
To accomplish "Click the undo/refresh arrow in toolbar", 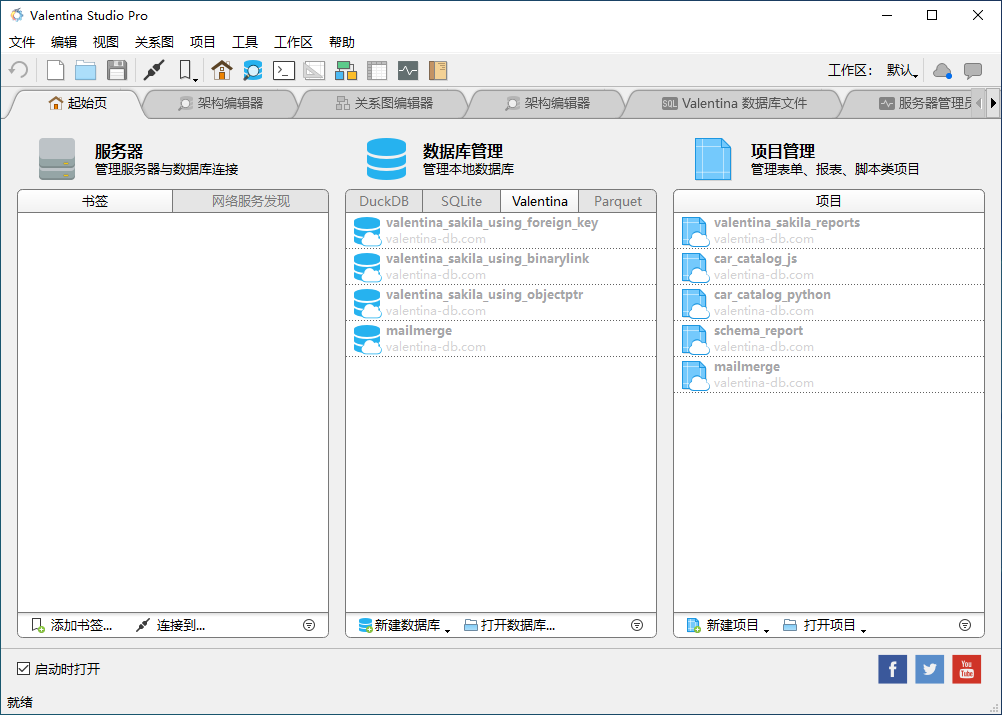I will point(19,70).
